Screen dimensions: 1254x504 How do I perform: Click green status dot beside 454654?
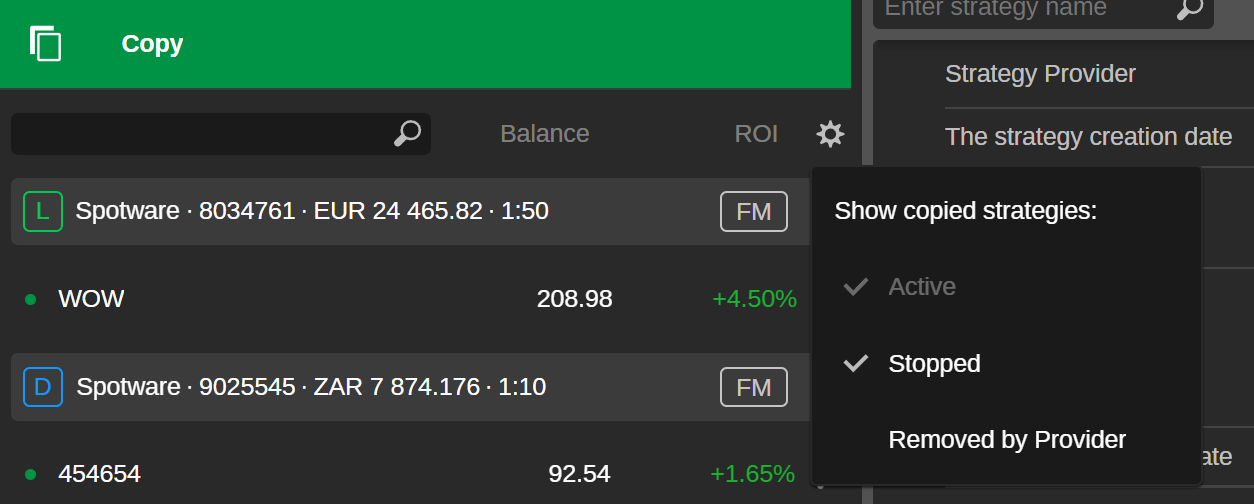tap(30, 474)
